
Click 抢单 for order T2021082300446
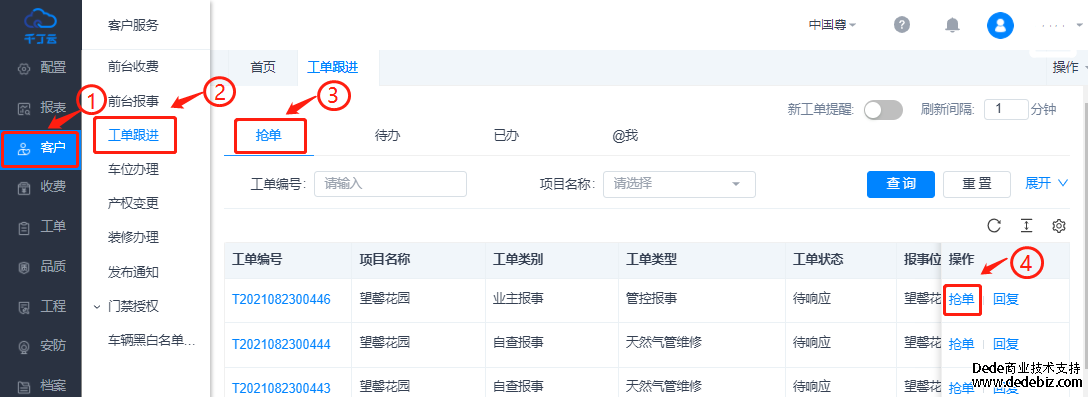click(961, 299)
